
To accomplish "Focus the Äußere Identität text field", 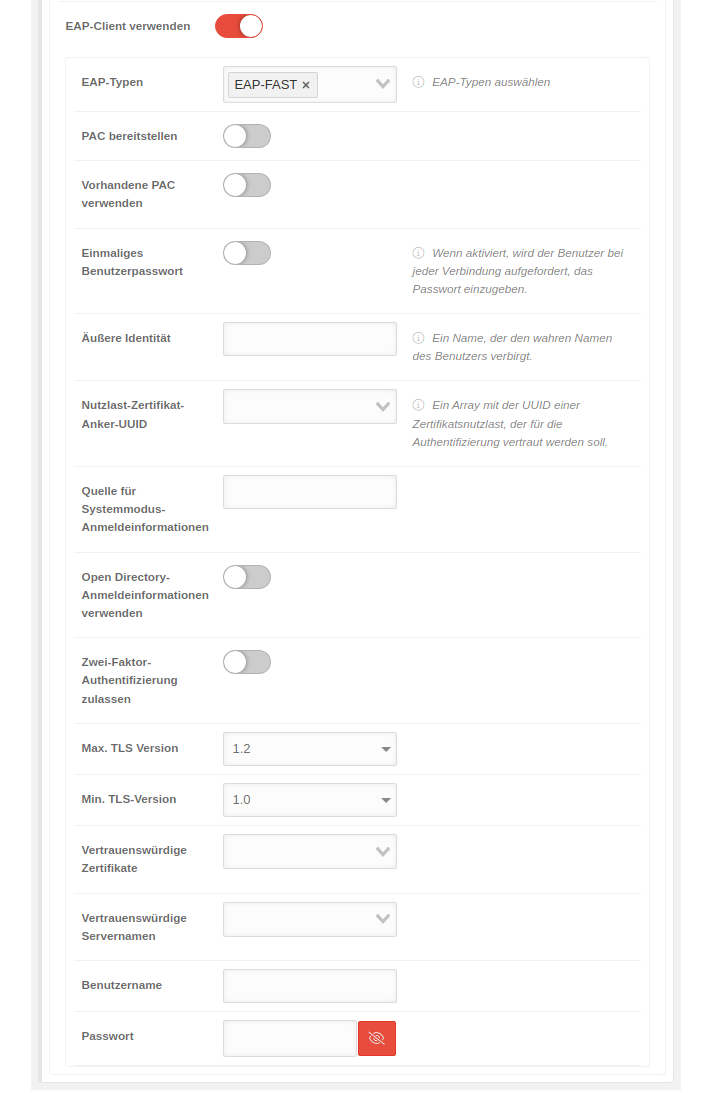I will (310, 339).
